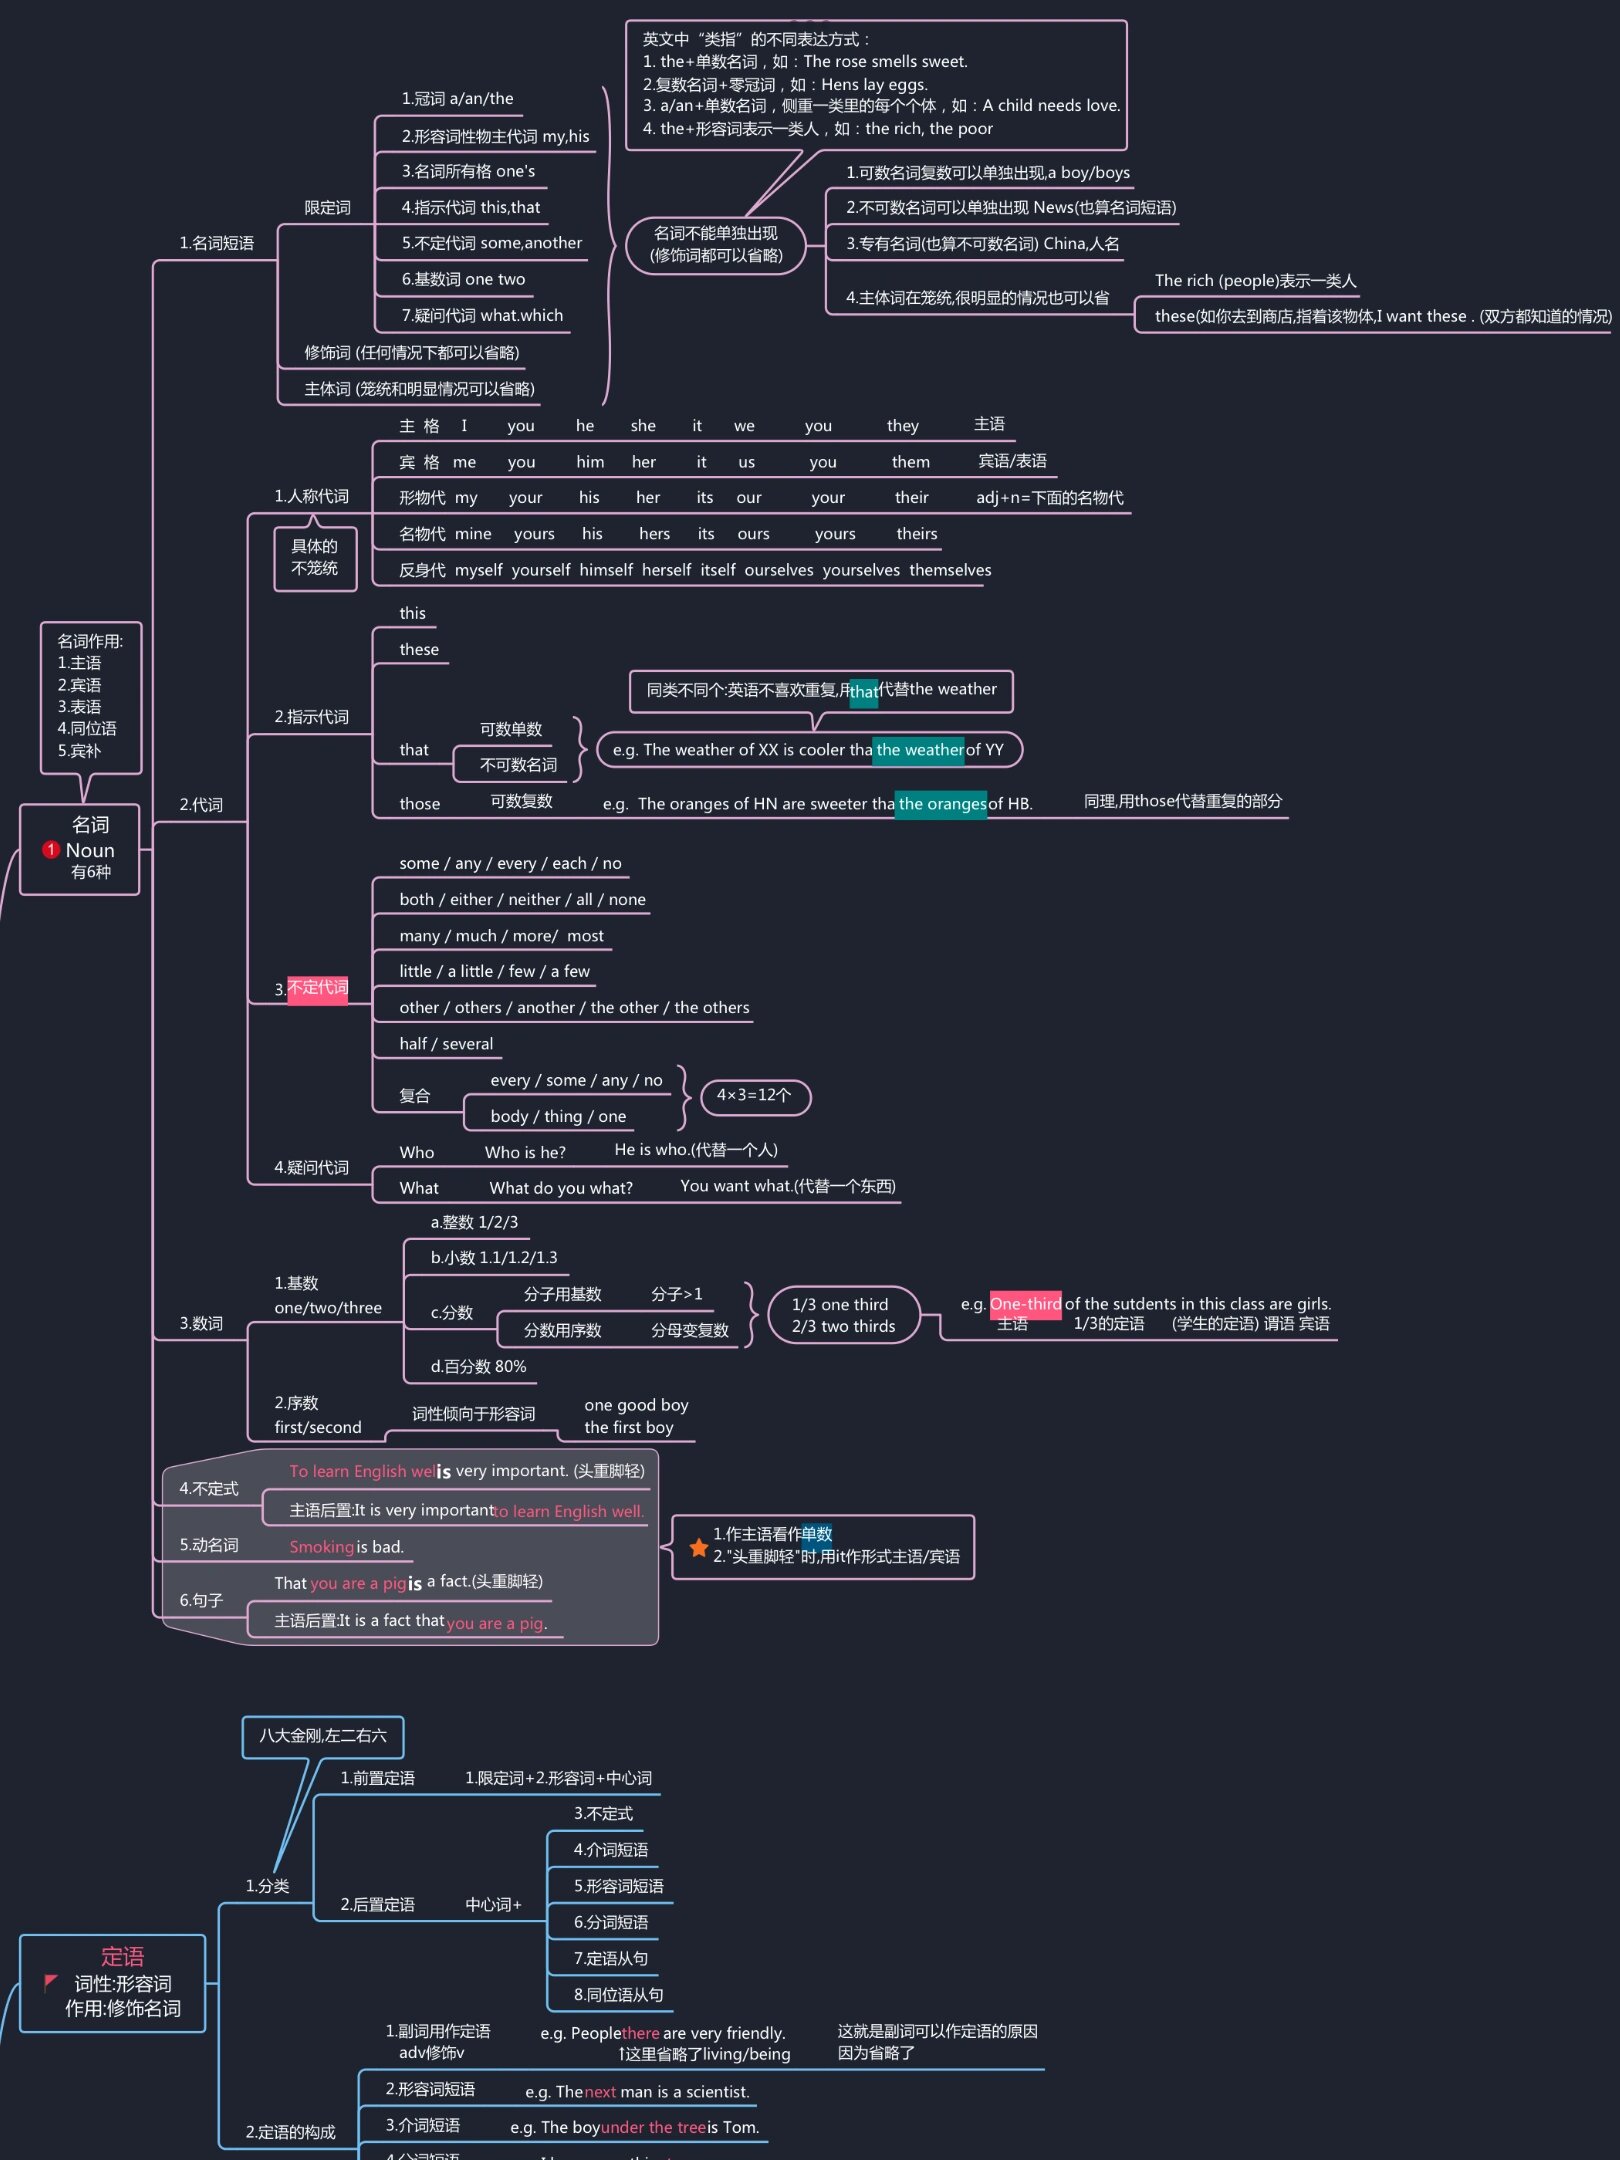The width and height of the screenshot is (1620, 2160).
Task: Select 7.疑问代词 what.which topic
Action: [x=482, y=315]
